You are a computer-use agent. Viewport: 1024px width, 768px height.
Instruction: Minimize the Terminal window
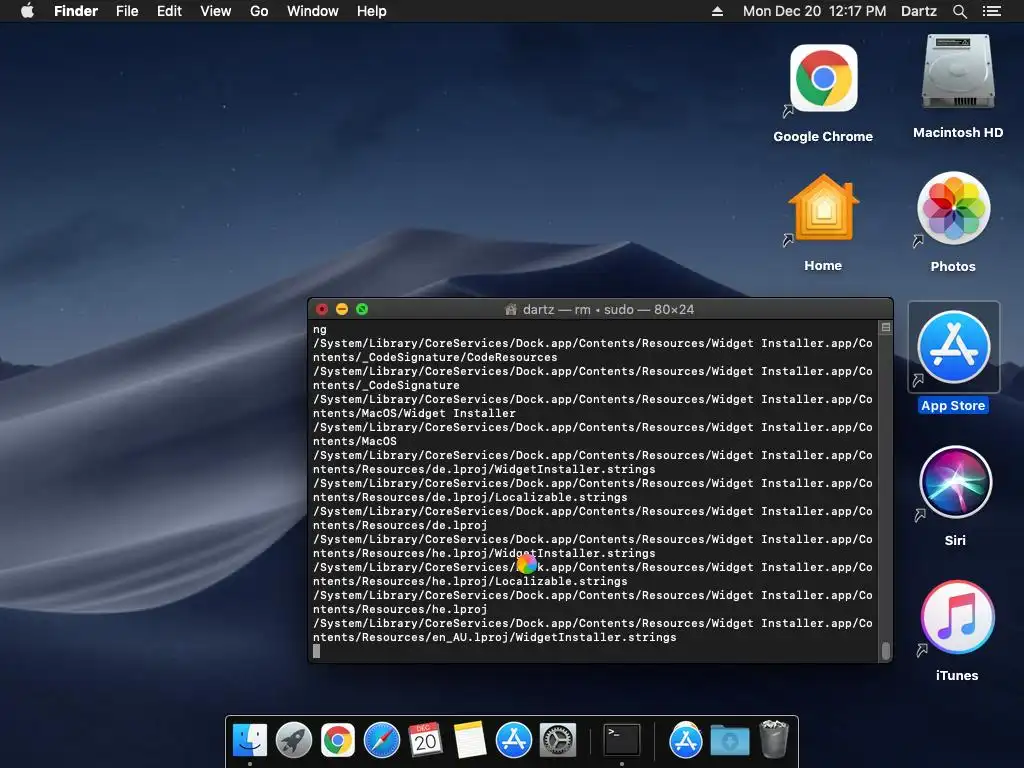(342, 309)
